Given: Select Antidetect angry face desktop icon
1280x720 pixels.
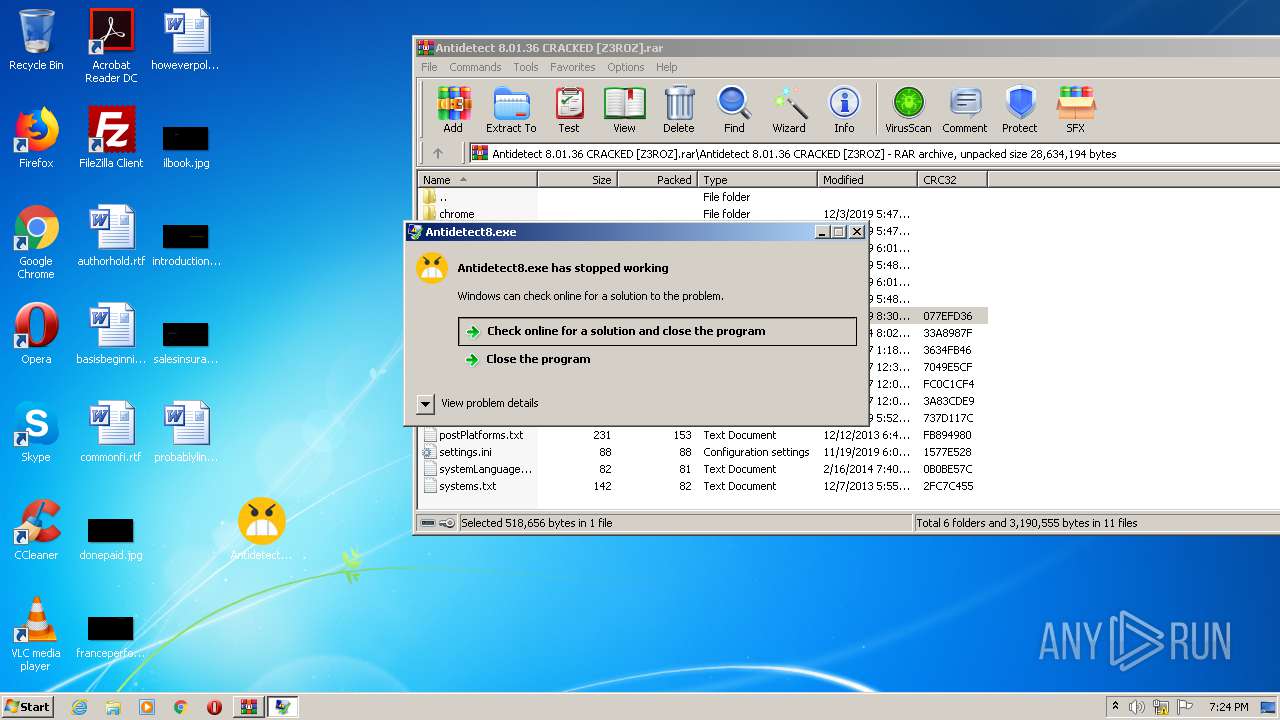Looking at the screenshot, I should pyautogui.click(x=262, y=530).
